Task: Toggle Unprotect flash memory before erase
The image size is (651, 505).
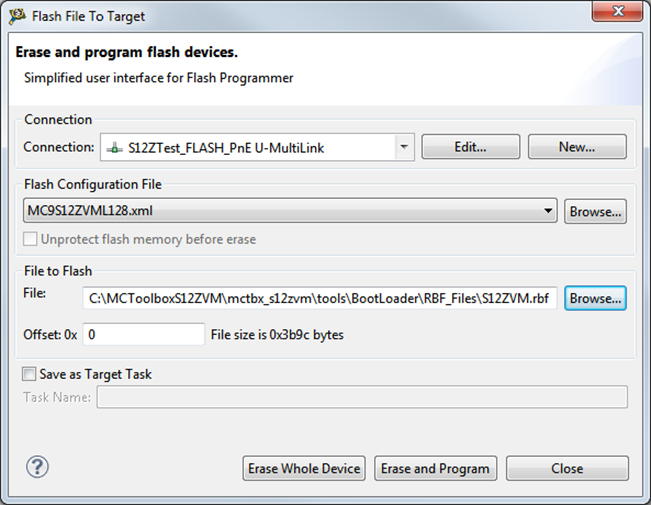Action: point(31,239)
